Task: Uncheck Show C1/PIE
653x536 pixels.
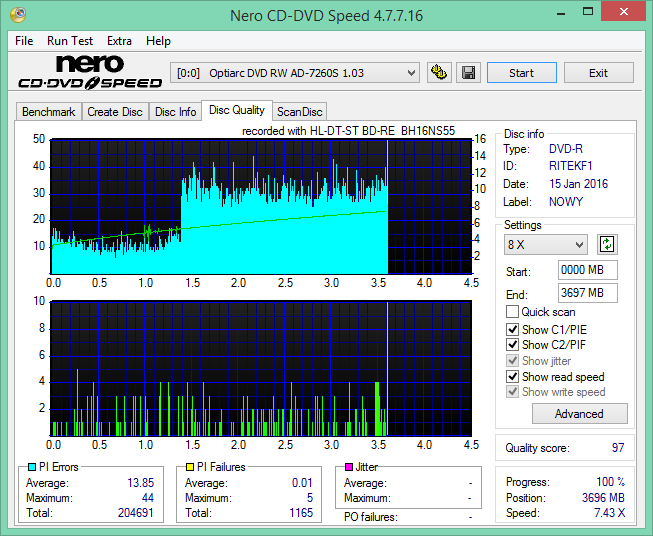Action: [512, 329]
